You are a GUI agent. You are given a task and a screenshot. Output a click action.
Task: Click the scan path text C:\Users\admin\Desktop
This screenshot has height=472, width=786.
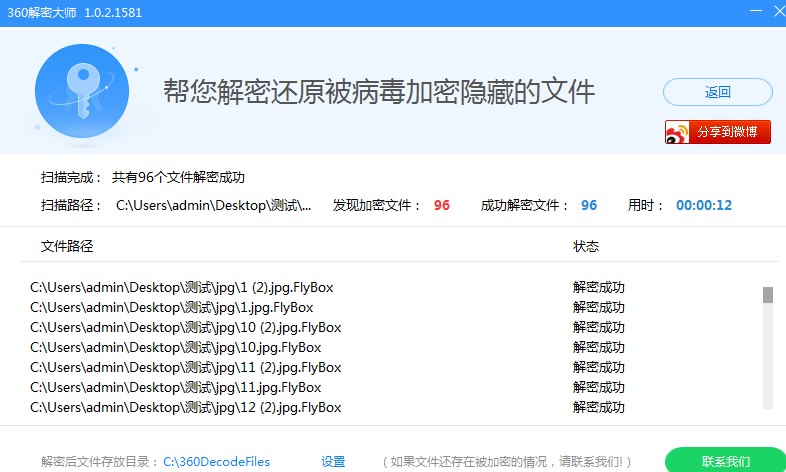[x=213, y=205]
